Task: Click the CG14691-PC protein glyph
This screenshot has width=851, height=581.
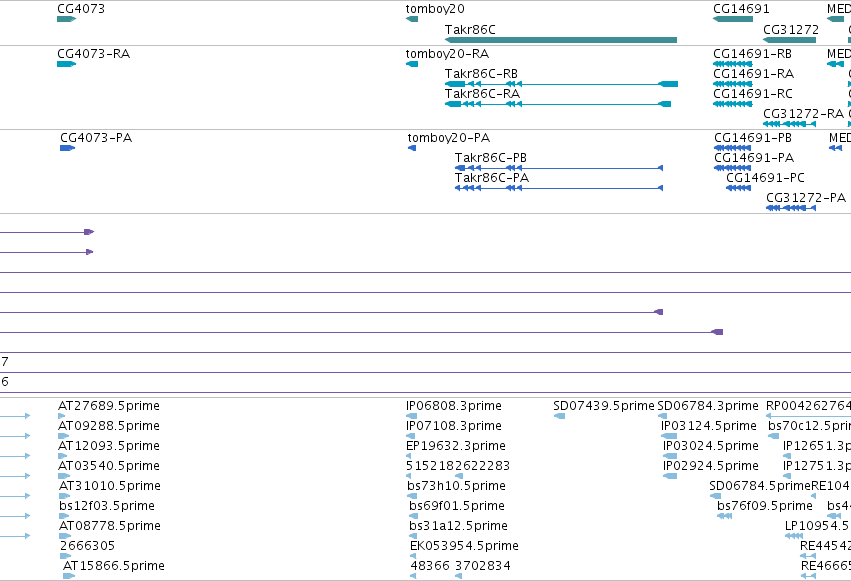Action: click(x=739, y=188)
